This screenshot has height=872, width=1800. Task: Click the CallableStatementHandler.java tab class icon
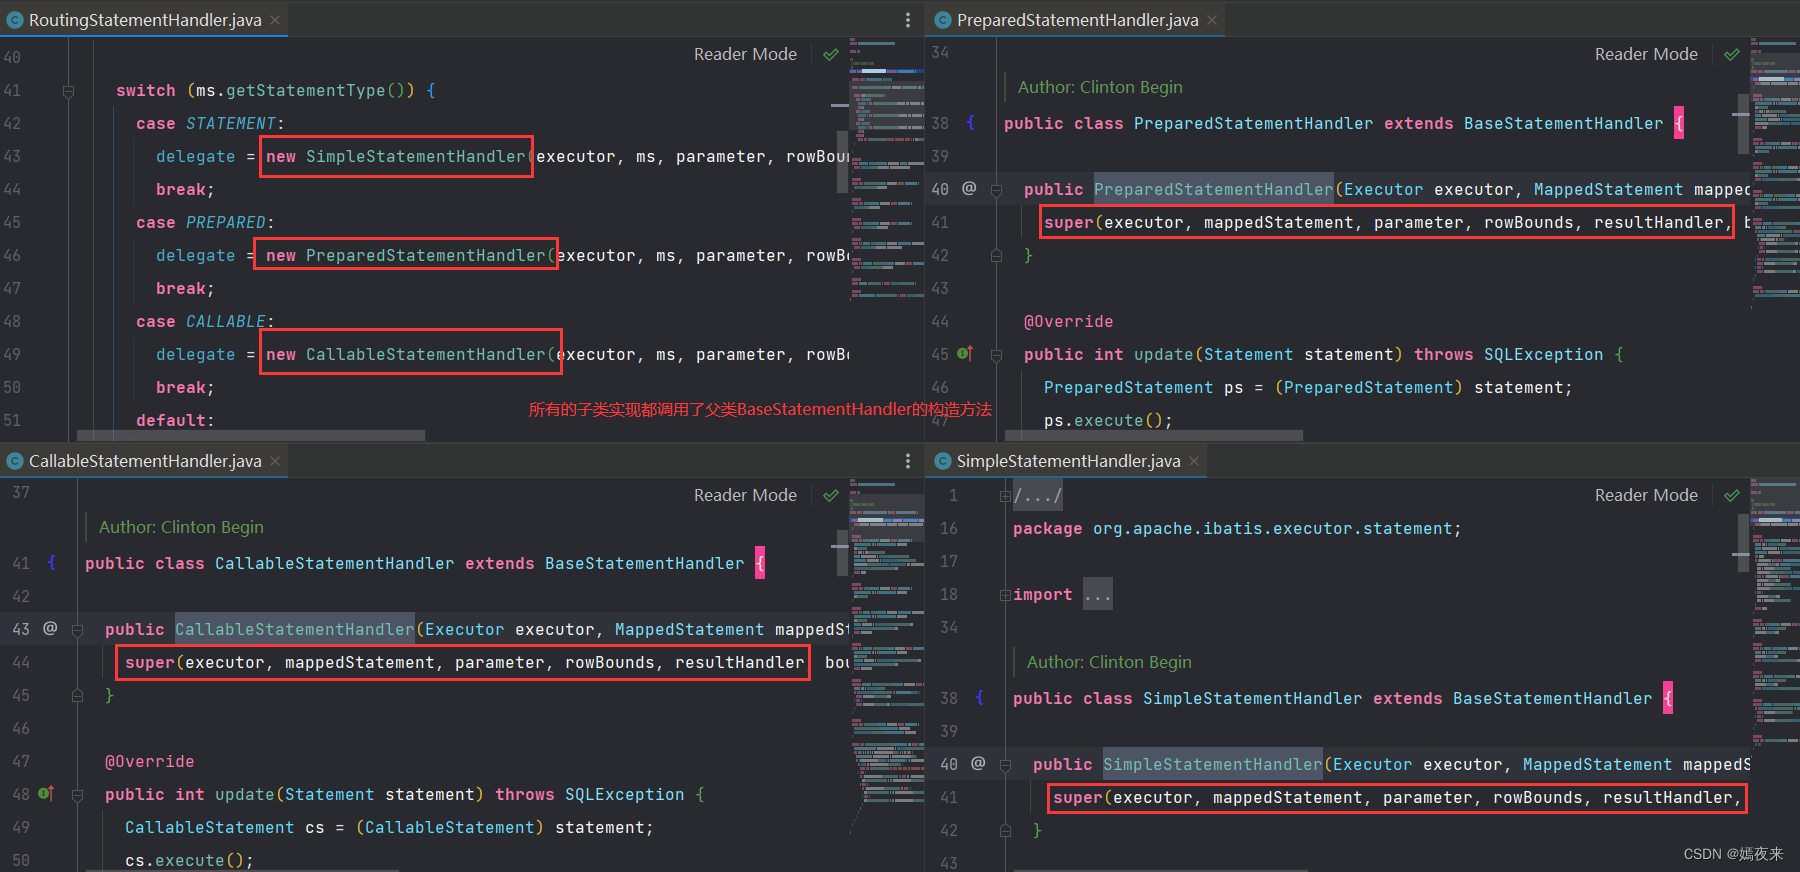[15, 461]
